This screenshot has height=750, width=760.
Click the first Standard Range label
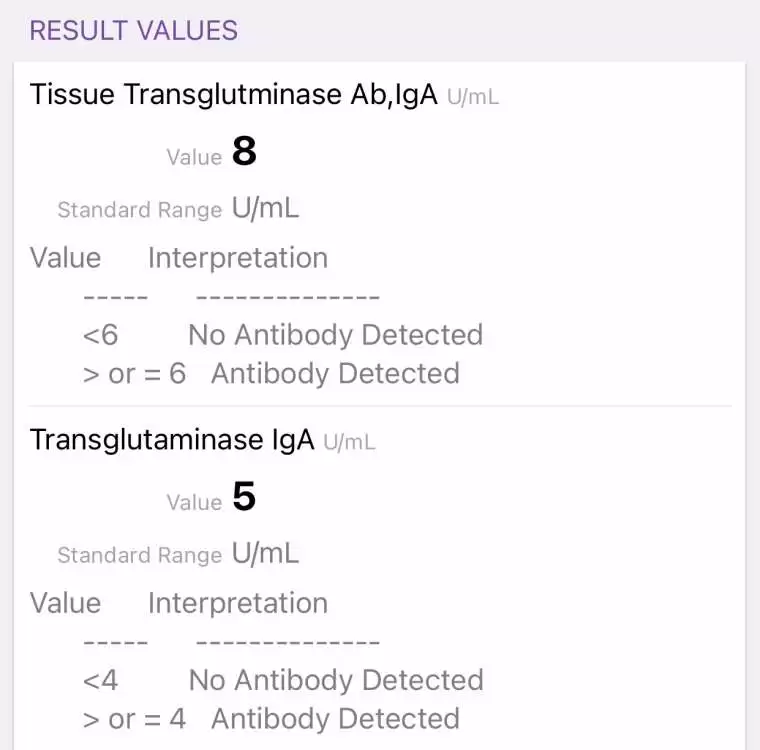(140, 210)
